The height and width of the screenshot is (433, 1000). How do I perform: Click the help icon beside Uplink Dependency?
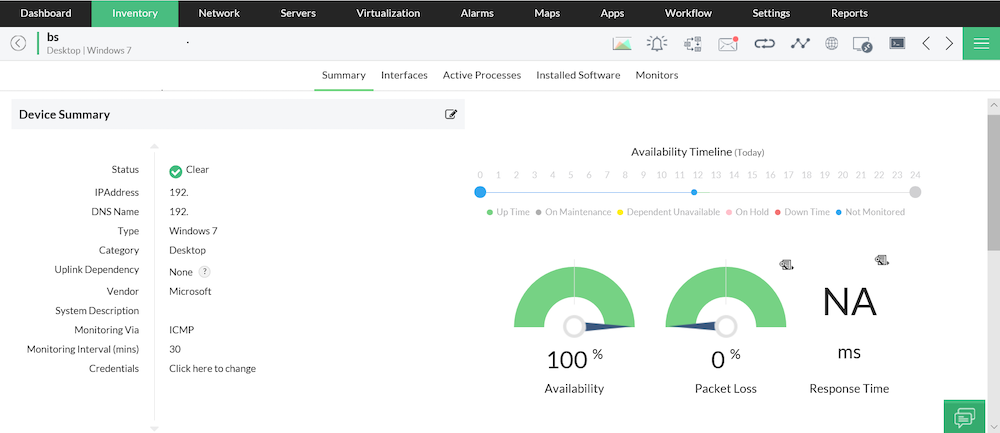point(204,272)
